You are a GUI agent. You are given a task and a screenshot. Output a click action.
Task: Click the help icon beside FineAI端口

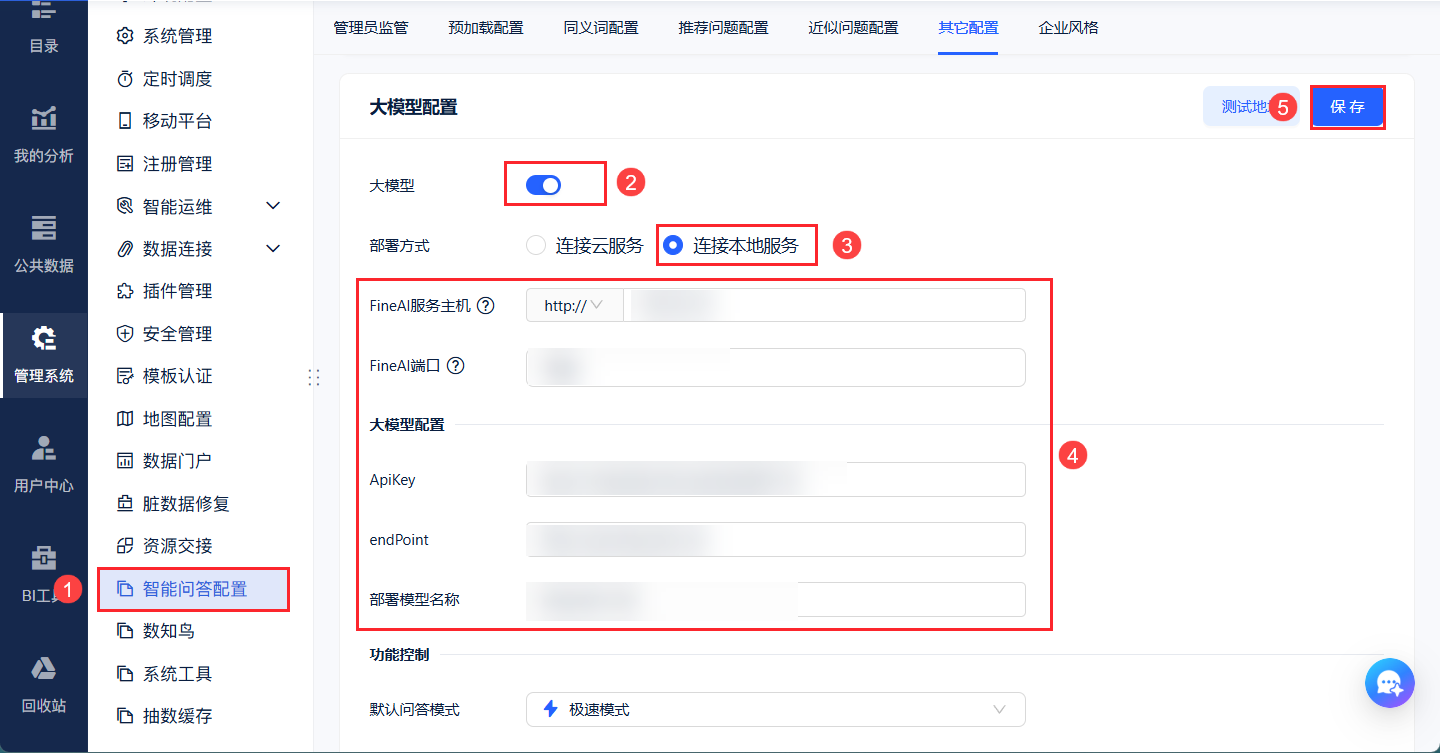coord(455,366)
